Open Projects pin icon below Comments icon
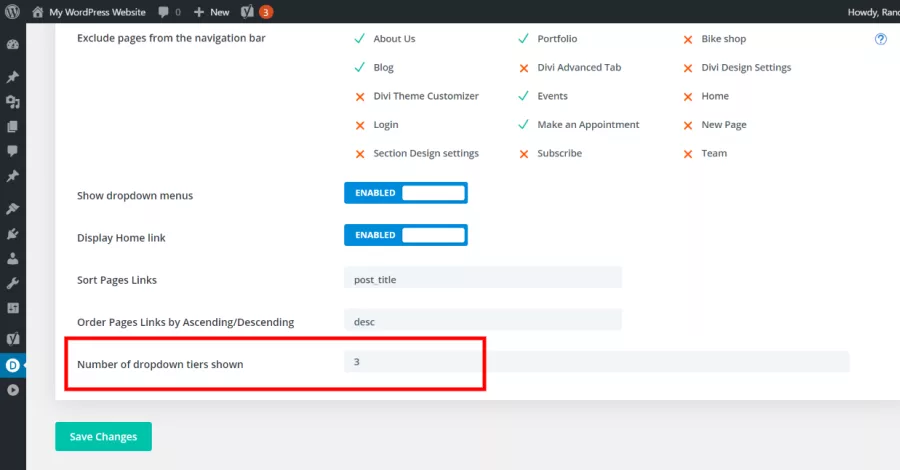Viewport: 900px width, 470px height. pos(13,176)
